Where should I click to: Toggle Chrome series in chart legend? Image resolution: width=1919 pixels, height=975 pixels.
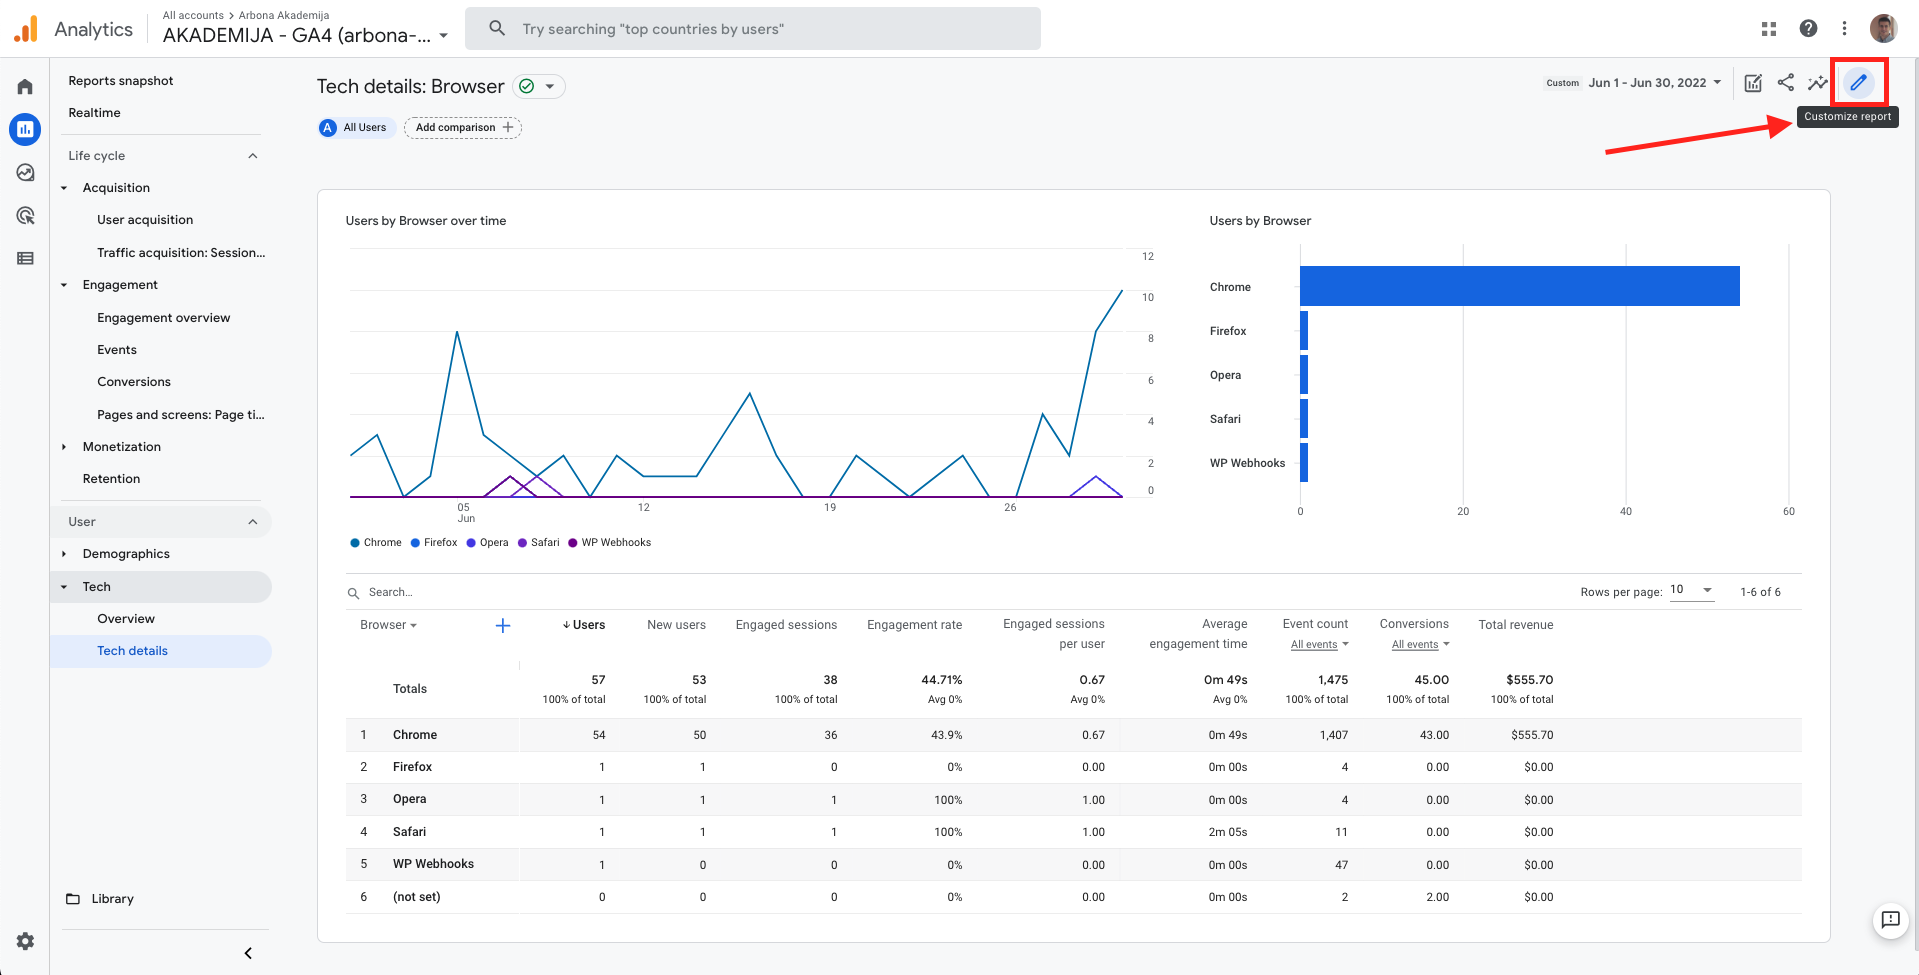(x=376, y=543)
